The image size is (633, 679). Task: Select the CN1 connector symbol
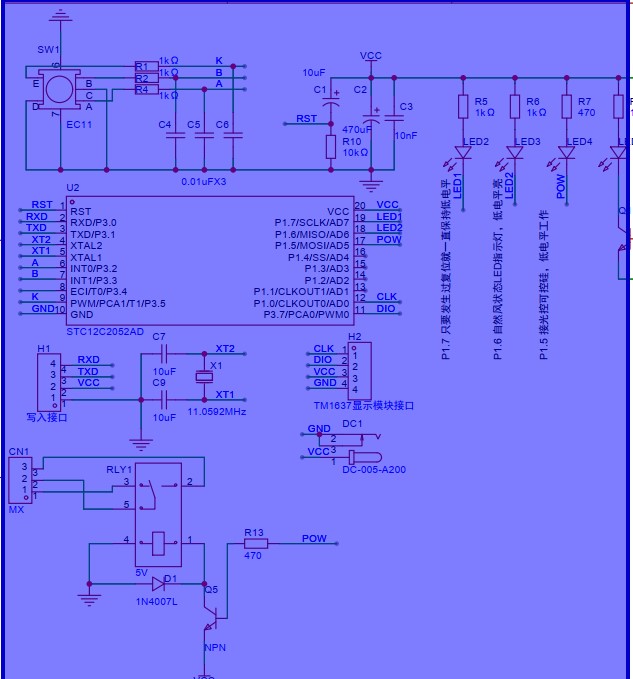(x=20, y=481)
